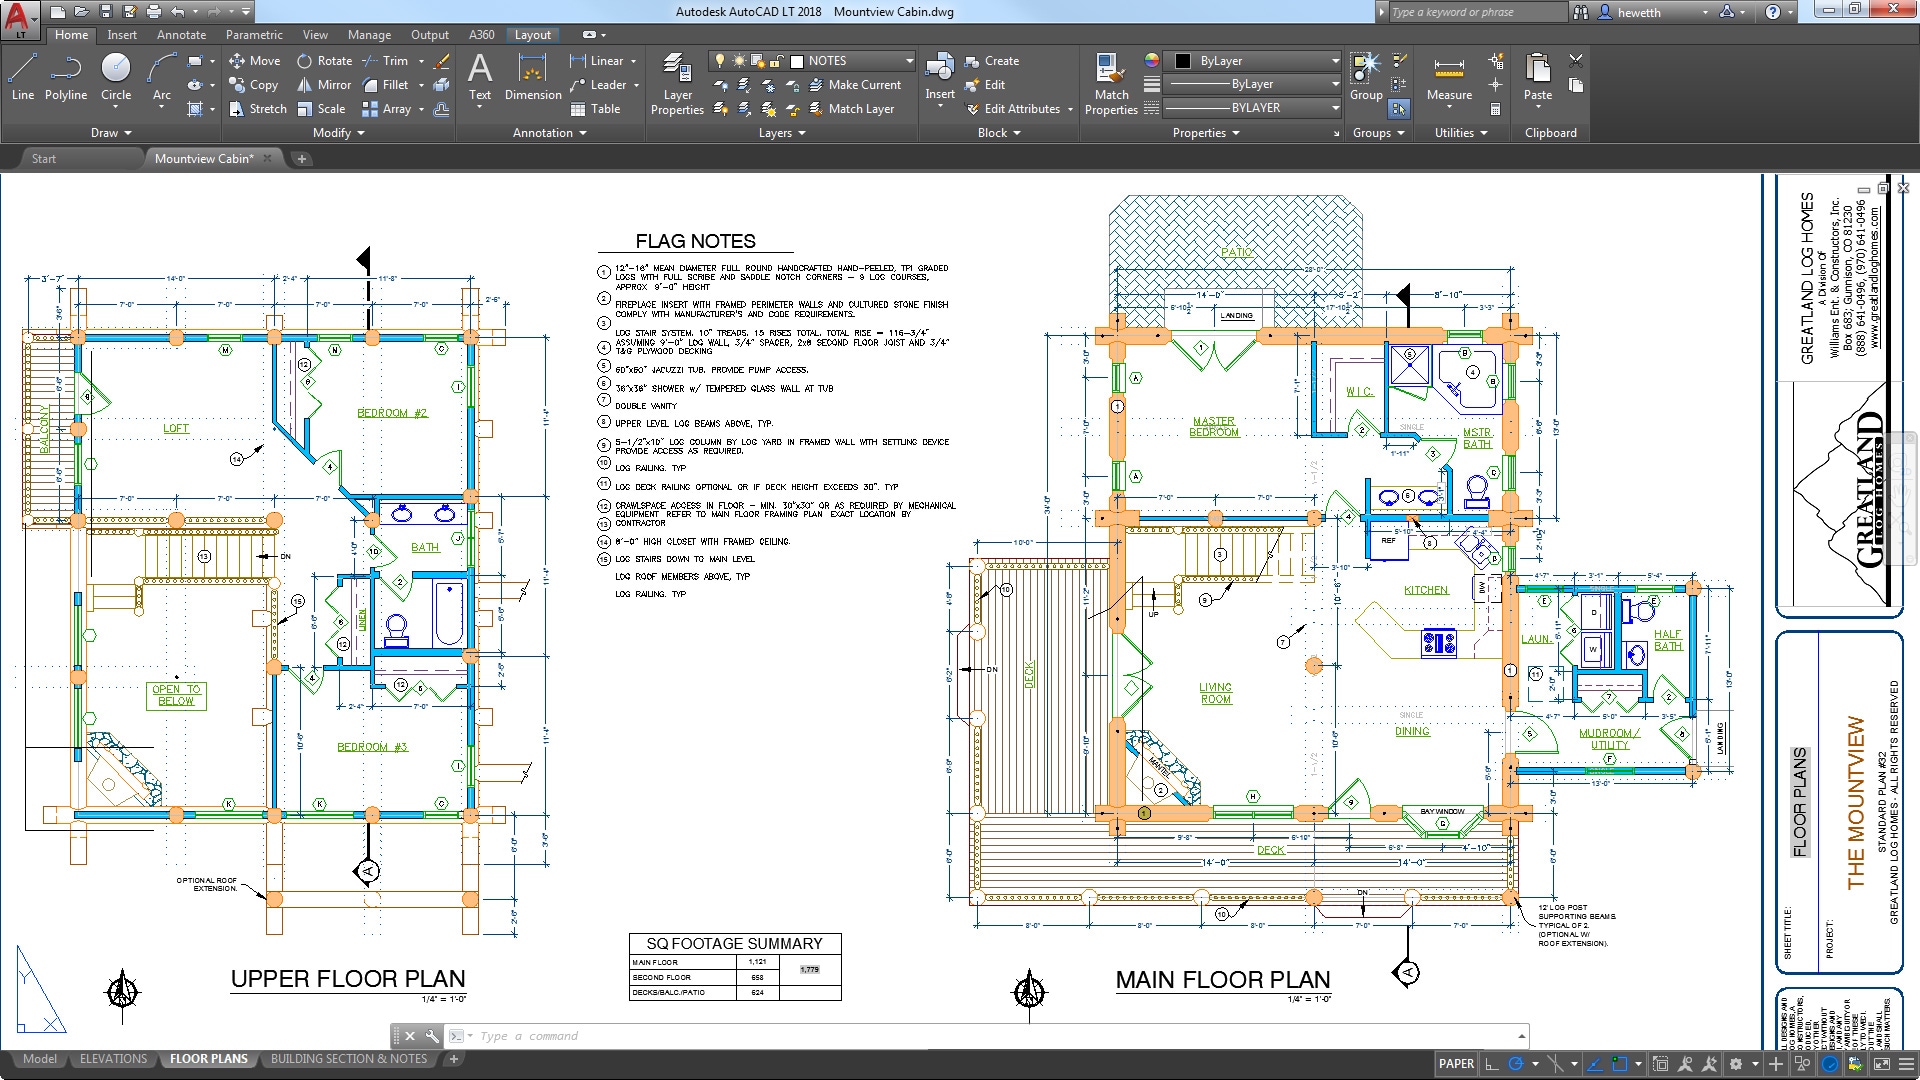
Task: Toggle the Parametric ribbon tab
Action: click(251, 34)
